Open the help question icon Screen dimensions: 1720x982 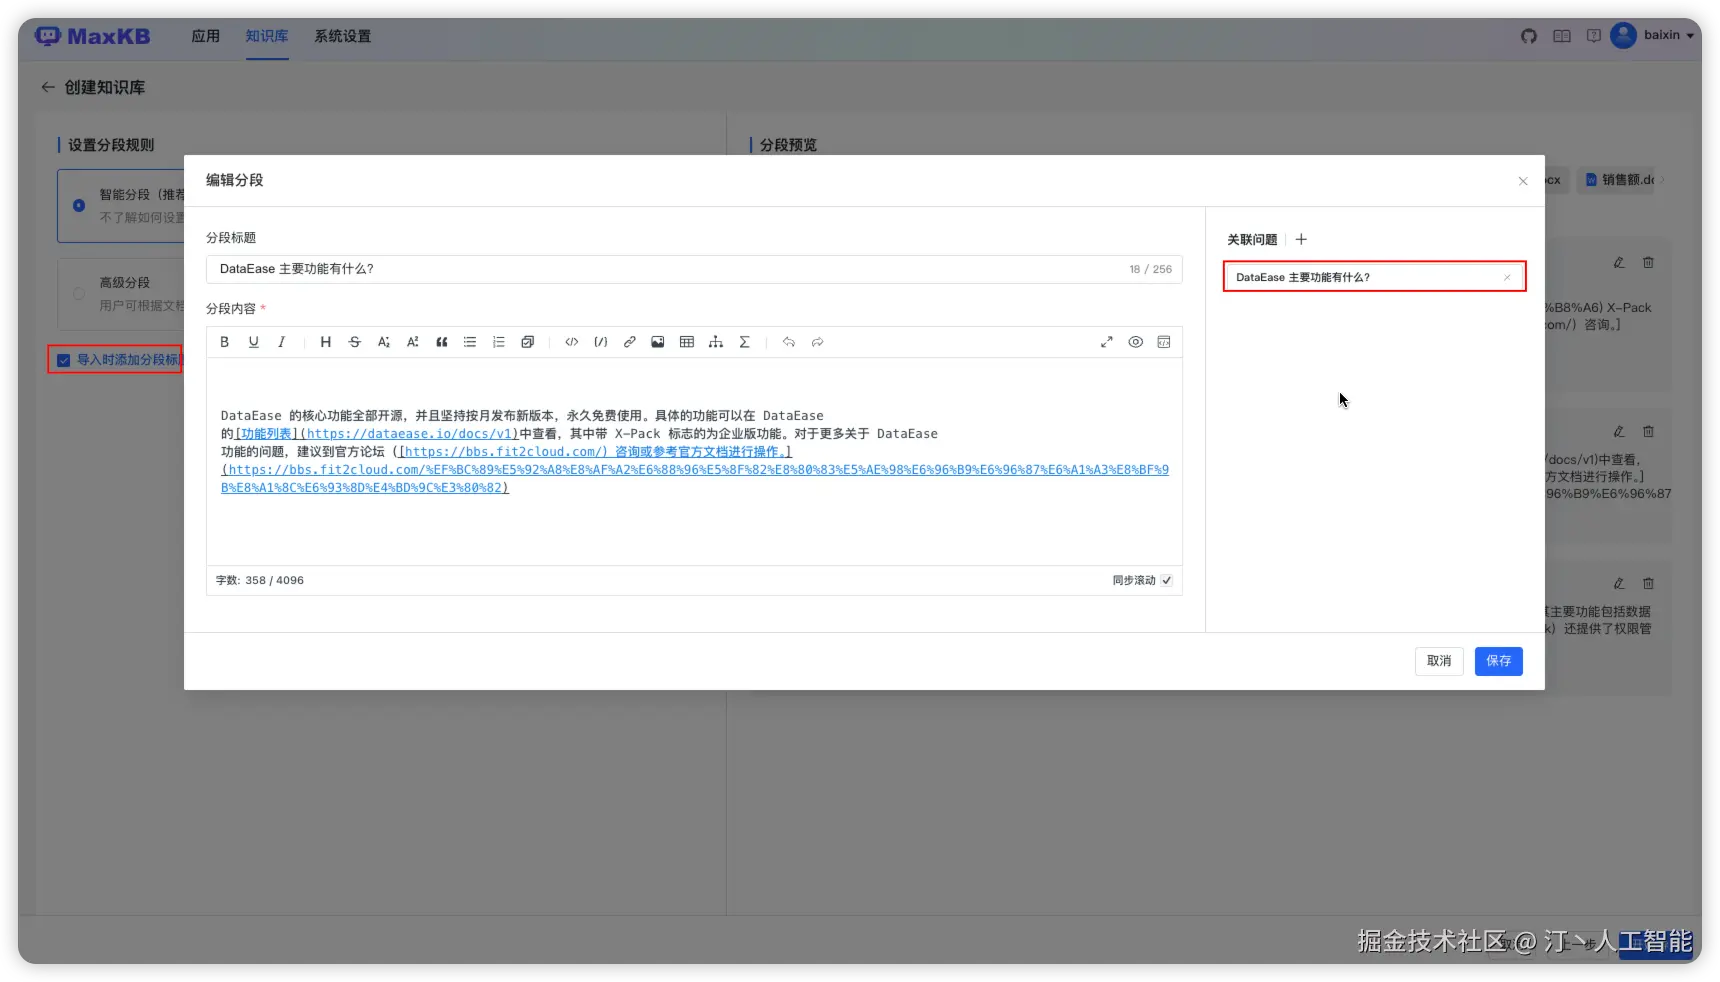click(1594, 36)
